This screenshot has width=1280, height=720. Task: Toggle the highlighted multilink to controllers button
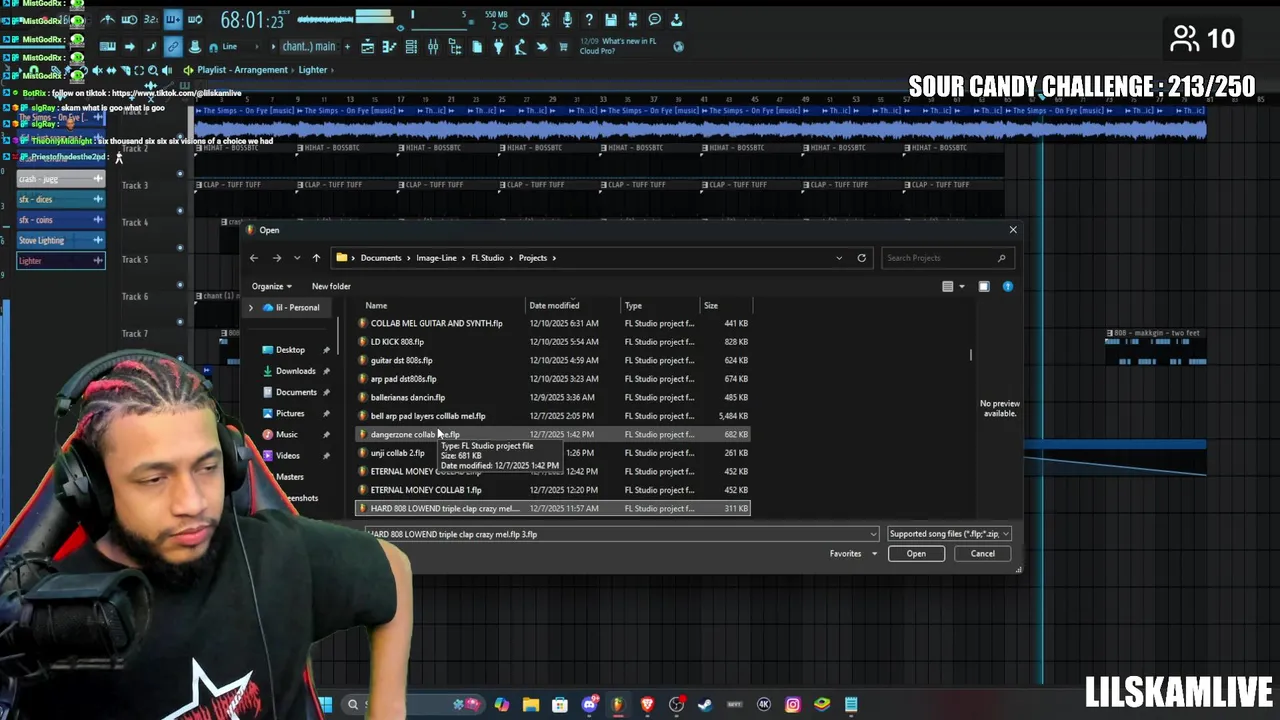173,46
